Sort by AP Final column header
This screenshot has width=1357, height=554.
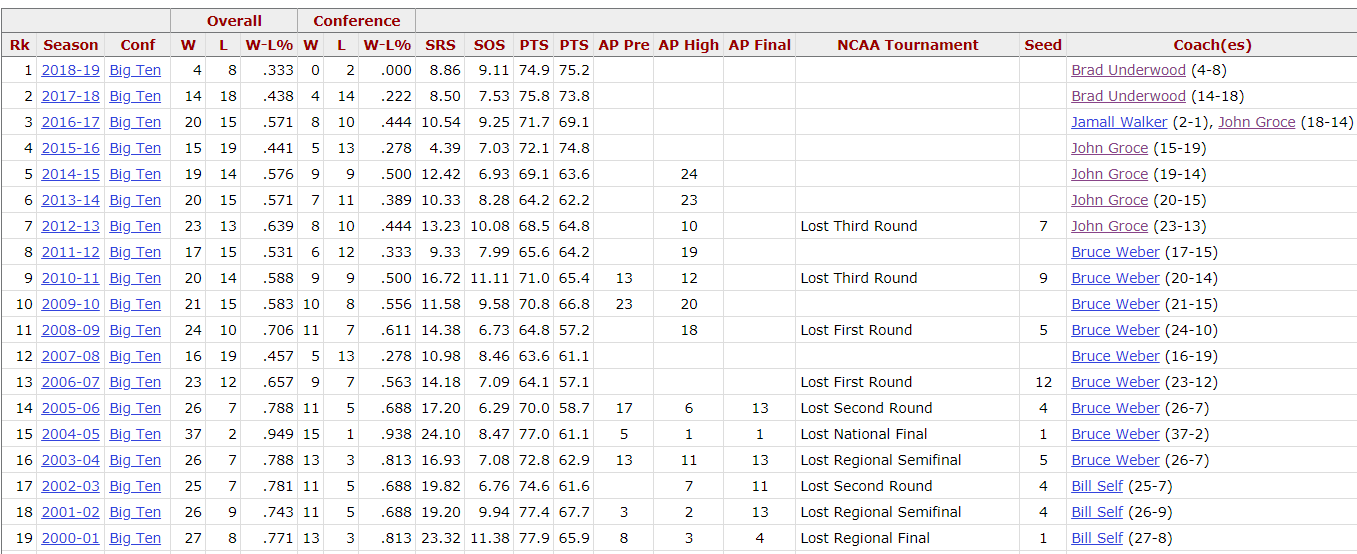tap(760, 44)
